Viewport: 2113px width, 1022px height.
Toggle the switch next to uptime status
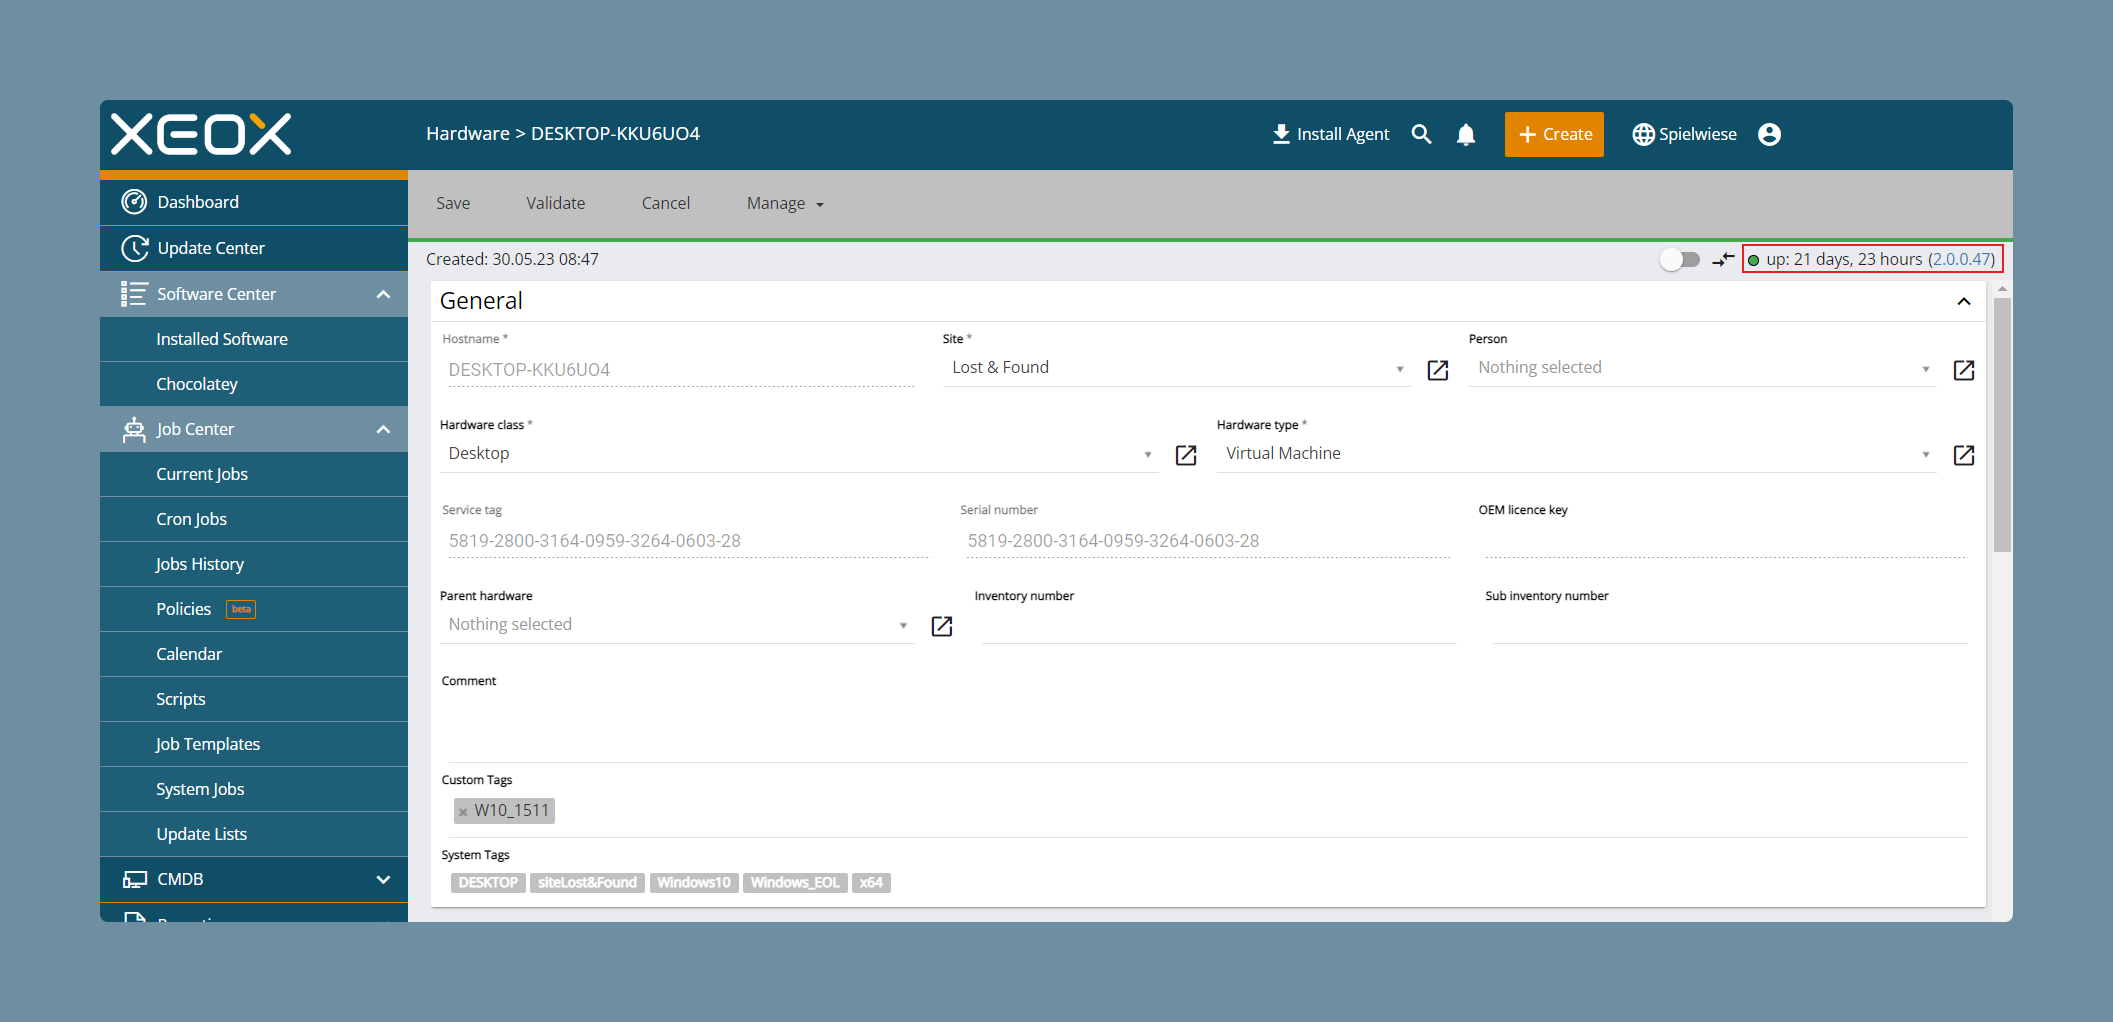(x=1680, y=260)
